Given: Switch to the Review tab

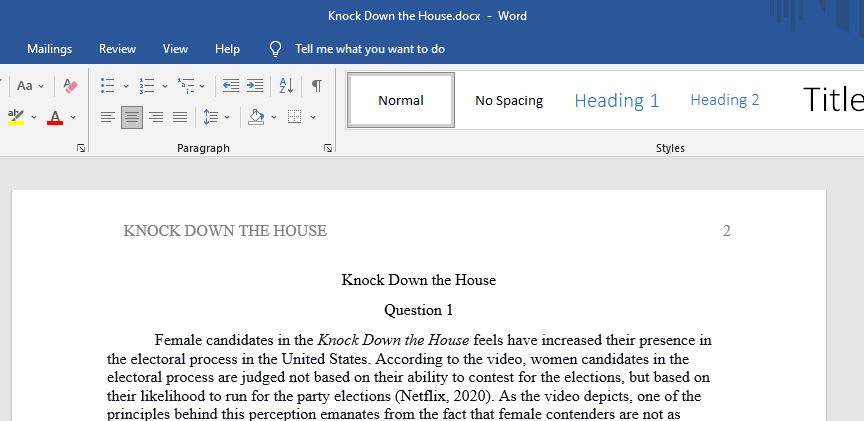Looking at the screenshot, I should (117, 48).
